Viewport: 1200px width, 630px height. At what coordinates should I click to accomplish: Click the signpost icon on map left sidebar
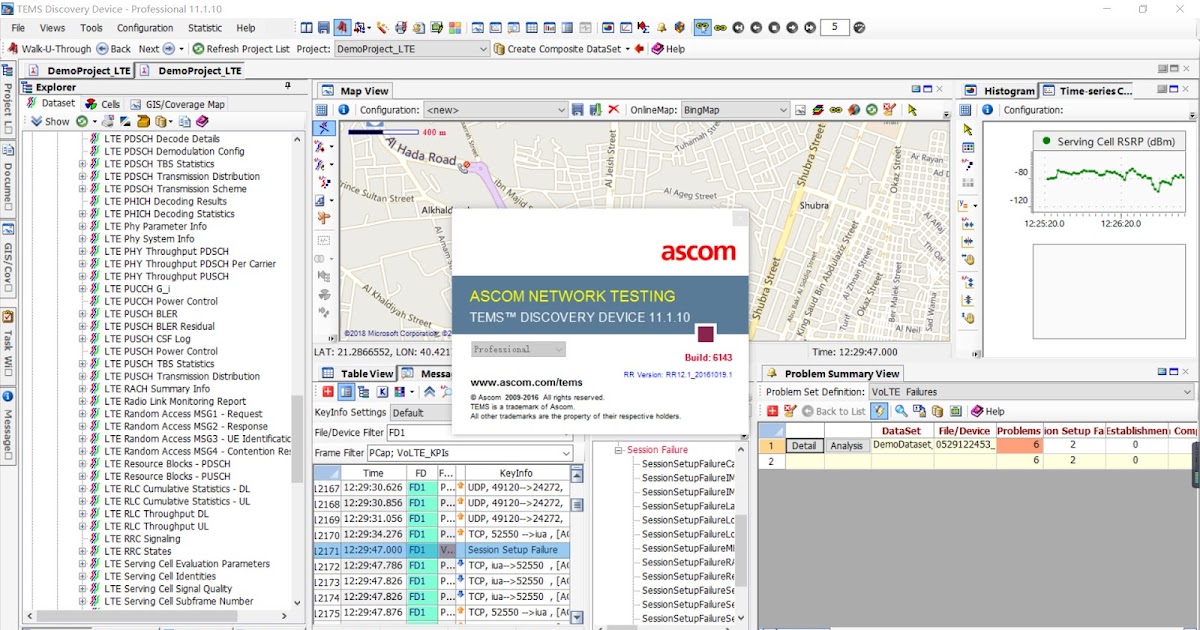click(x=323, y=218)
